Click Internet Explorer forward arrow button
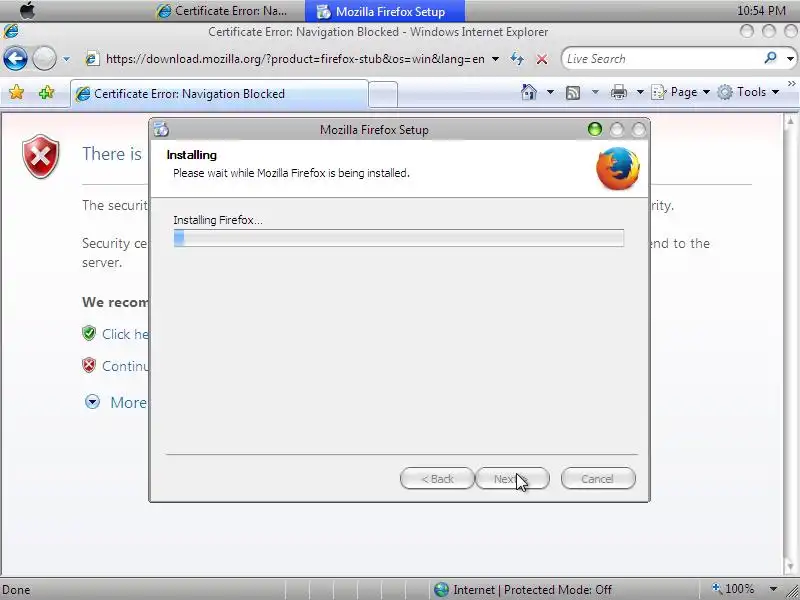 tap(44, 59)
